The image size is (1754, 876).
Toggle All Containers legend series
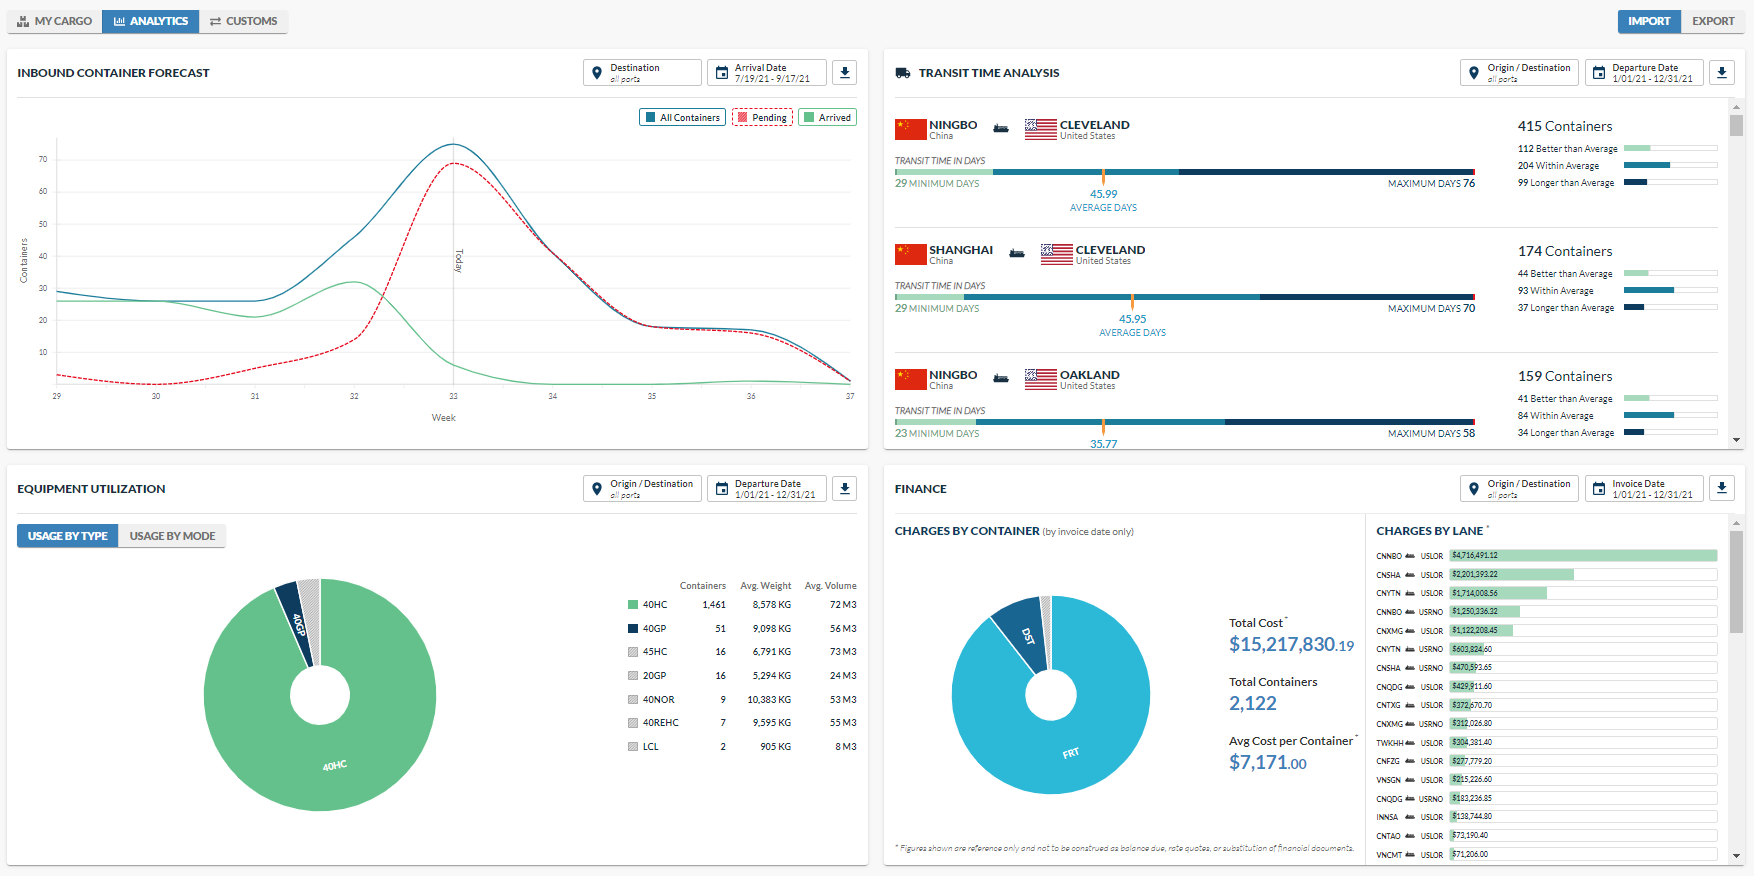682,117
